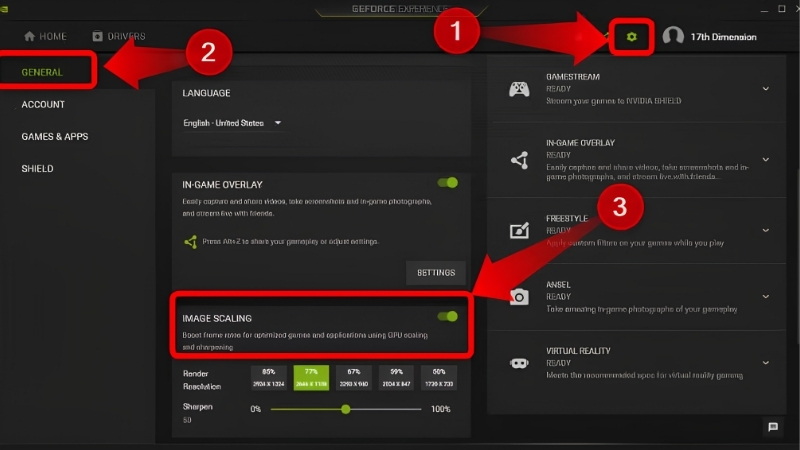
Task: Select the 67% render resolution option
Action: 354,378
